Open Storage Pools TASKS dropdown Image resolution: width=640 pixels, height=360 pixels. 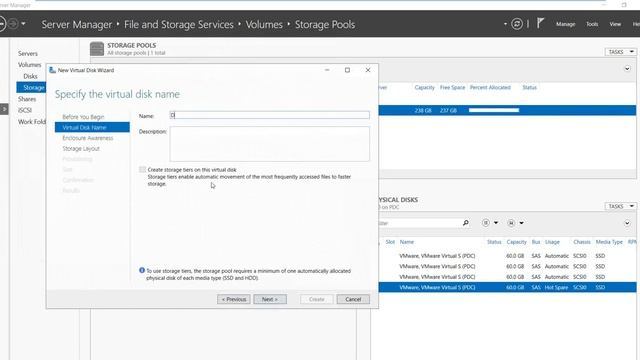621,52
